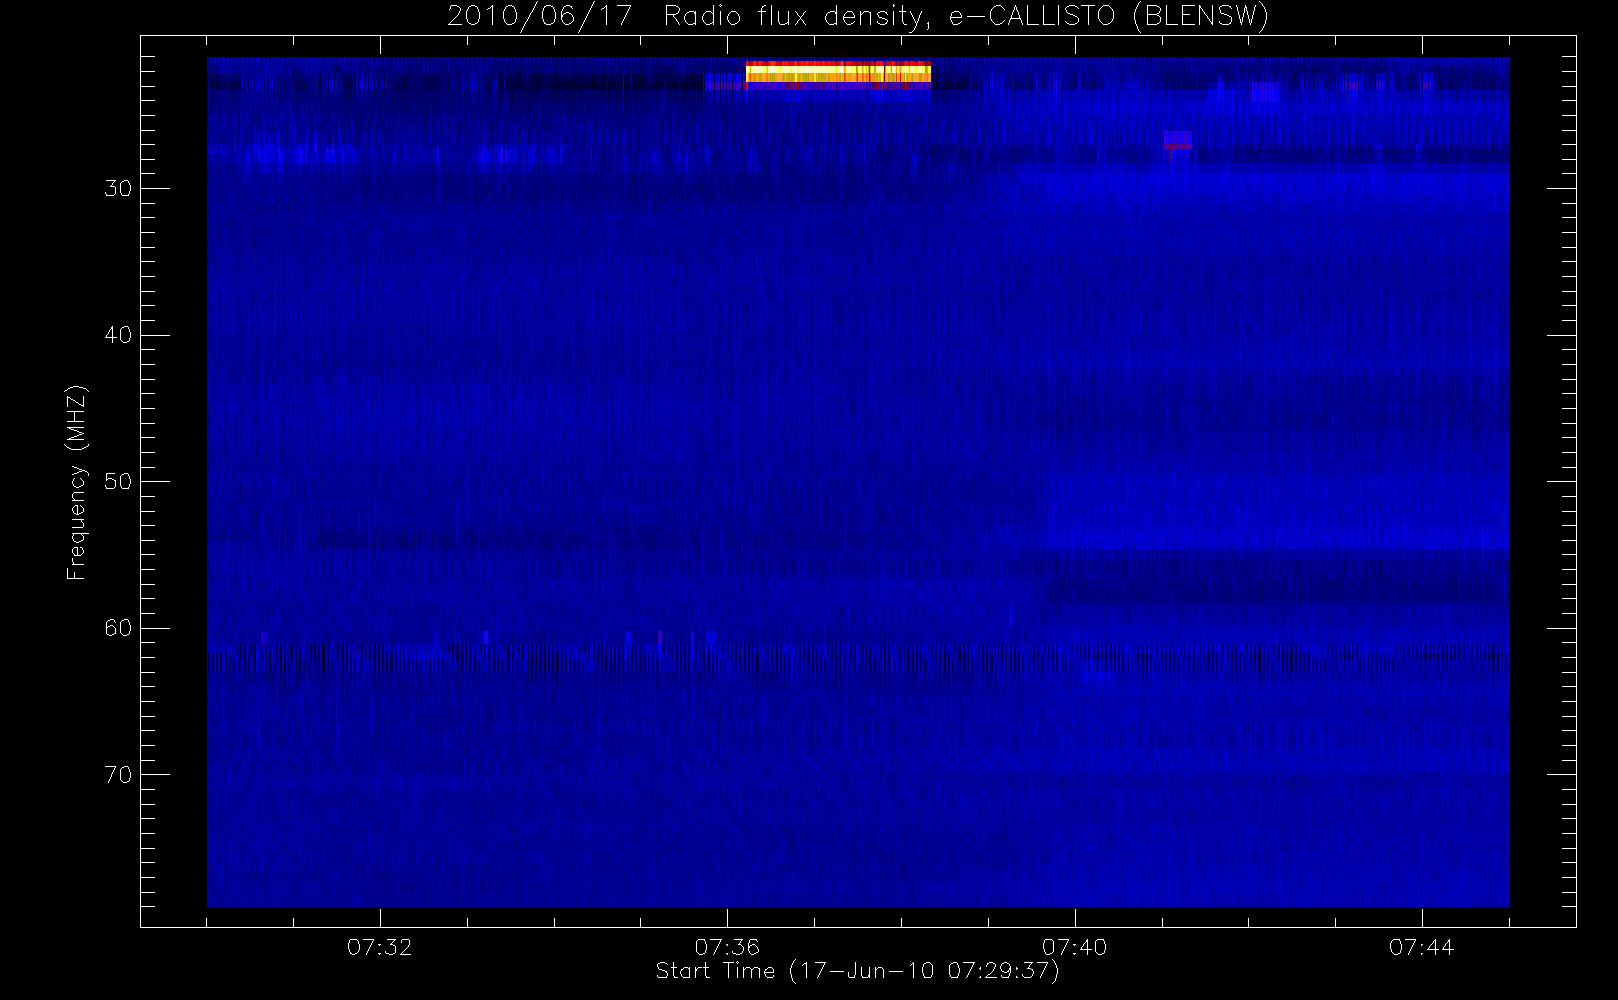Click the 07:40 time tick label
1618x1000 pixels.
[x=1075, y=947]
